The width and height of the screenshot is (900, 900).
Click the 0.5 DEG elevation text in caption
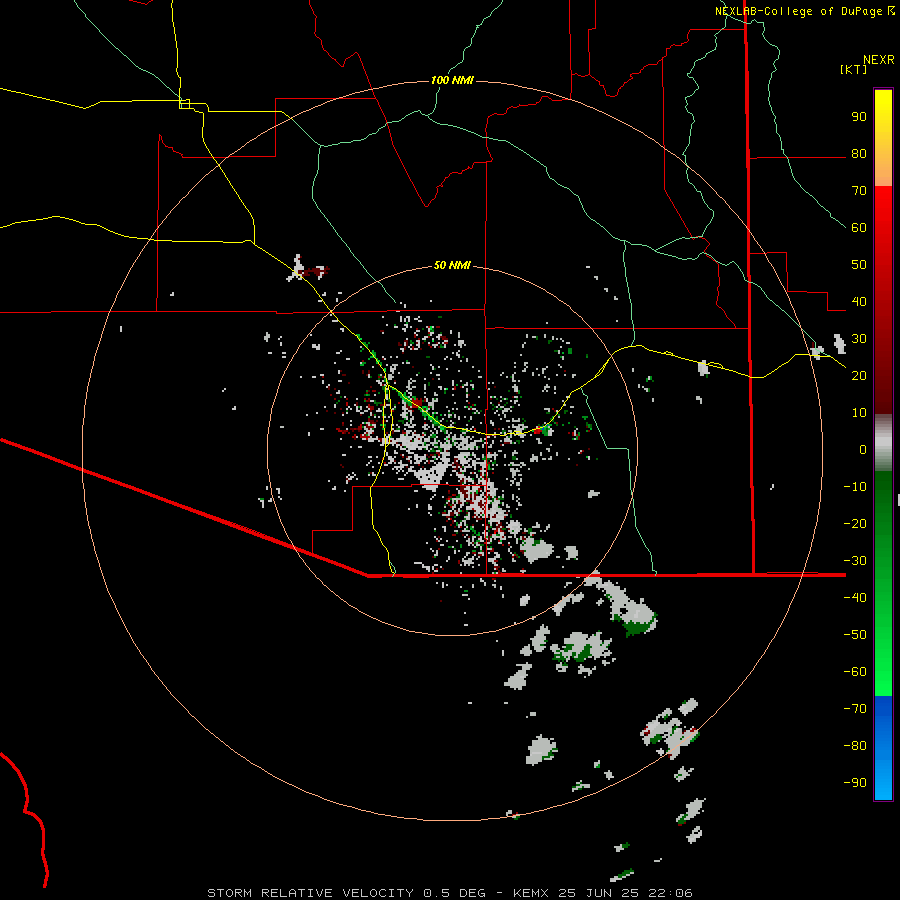[x=455, y=893]
